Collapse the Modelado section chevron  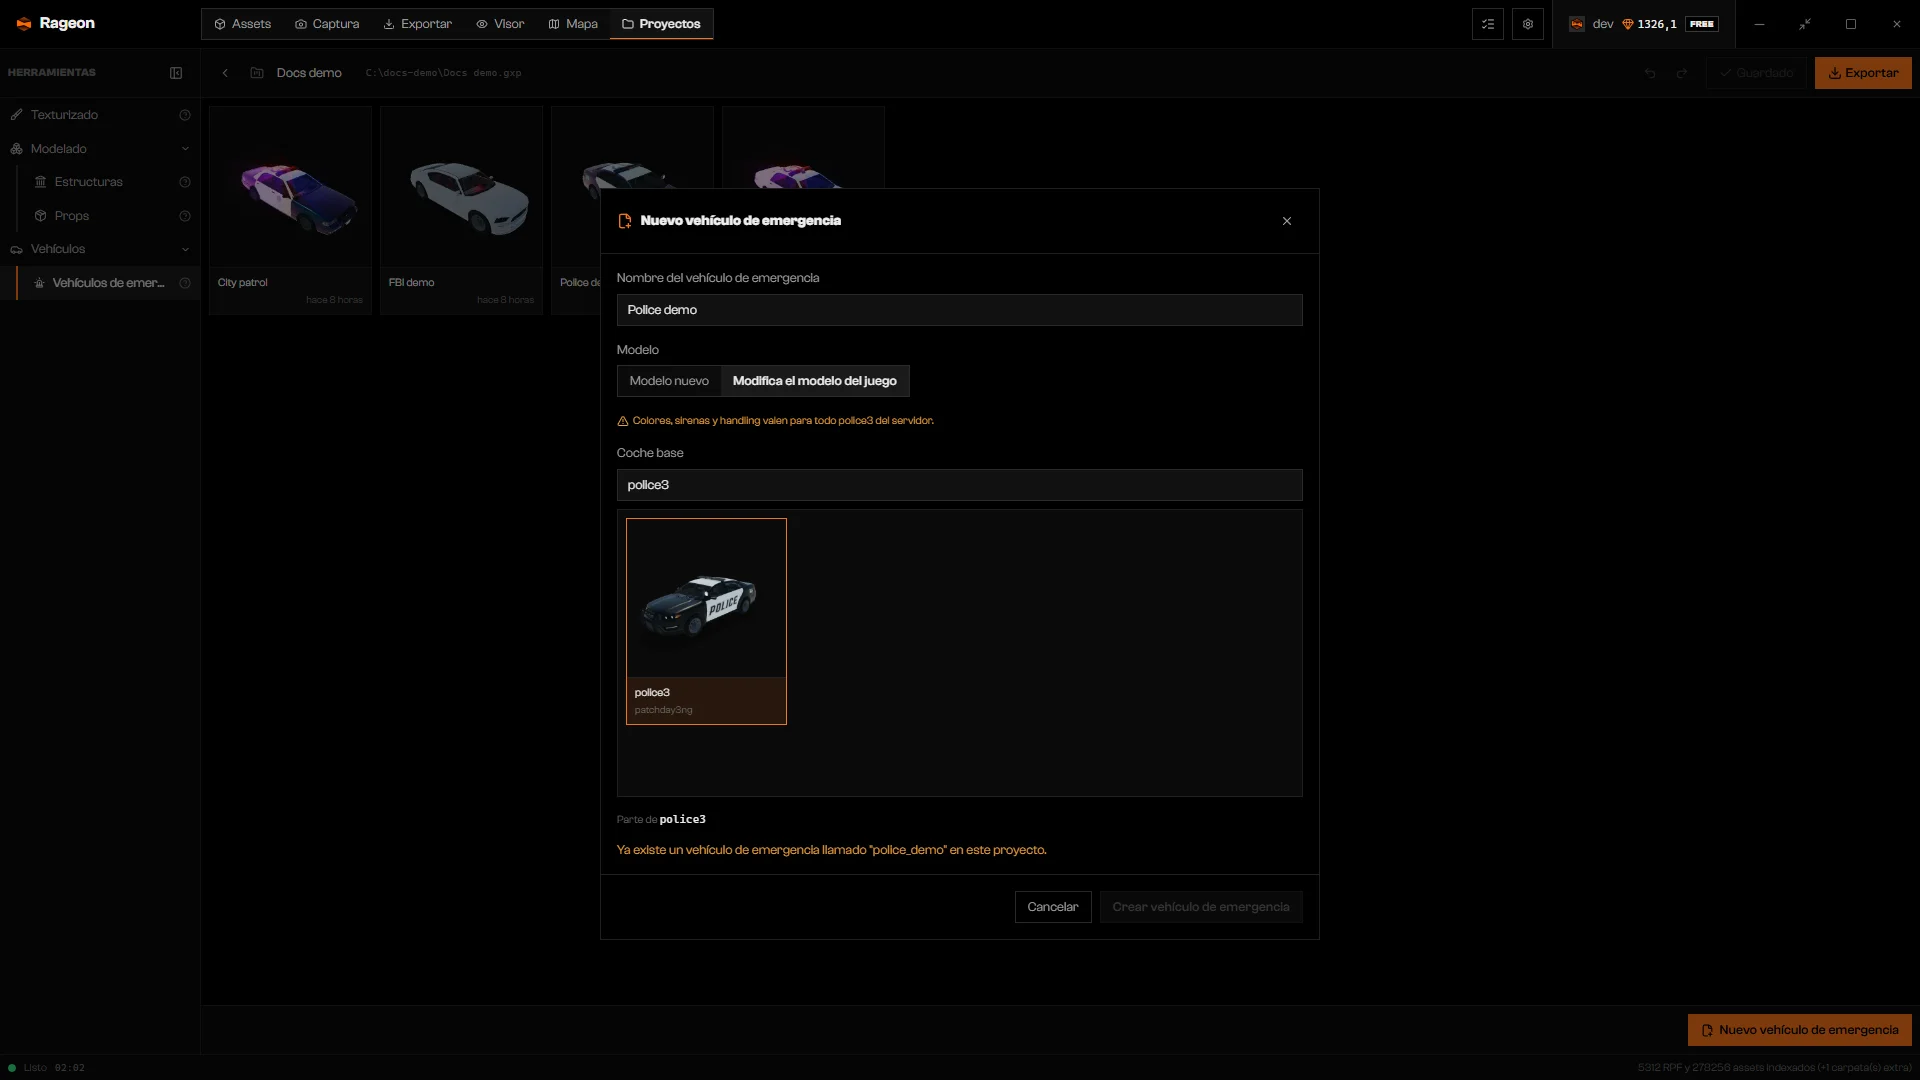coord(185,149)
